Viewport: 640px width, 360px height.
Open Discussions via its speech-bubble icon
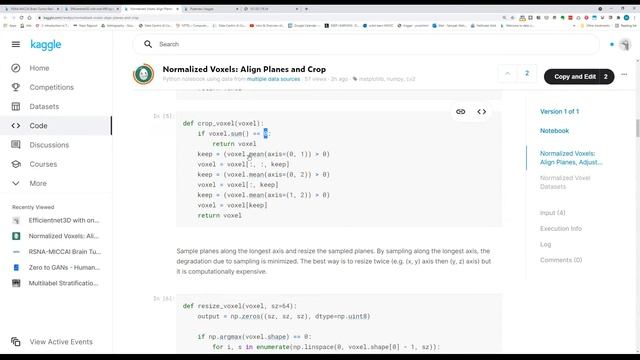pyautogui.click(x=16, y=144)
